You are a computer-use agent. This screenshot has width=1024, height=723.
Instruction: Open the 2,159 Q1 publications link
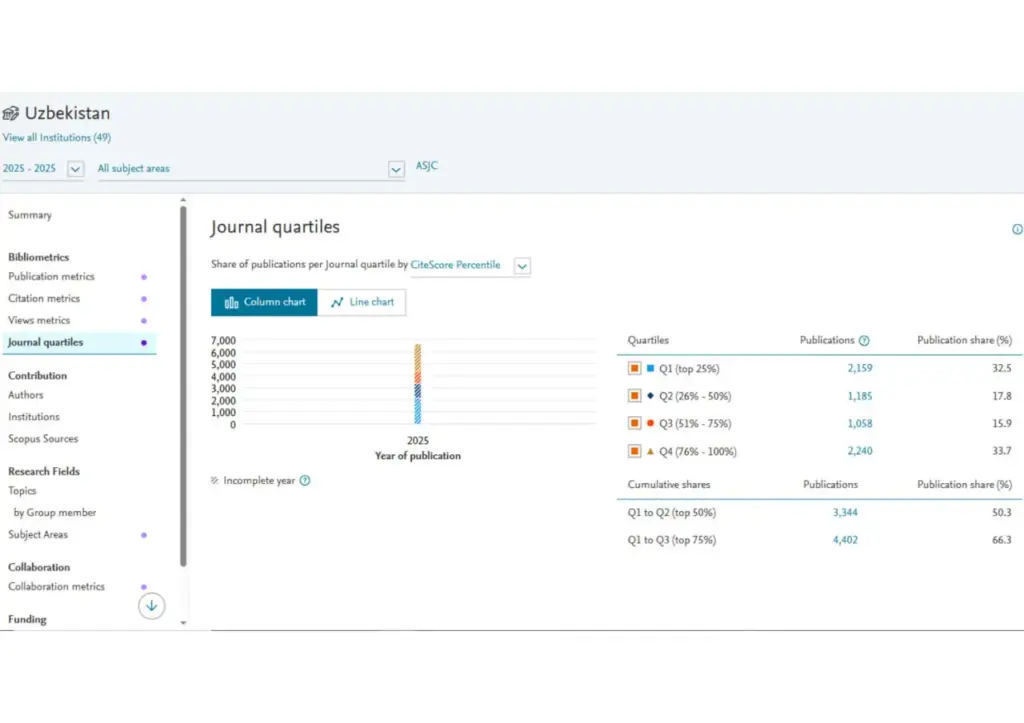859,369
